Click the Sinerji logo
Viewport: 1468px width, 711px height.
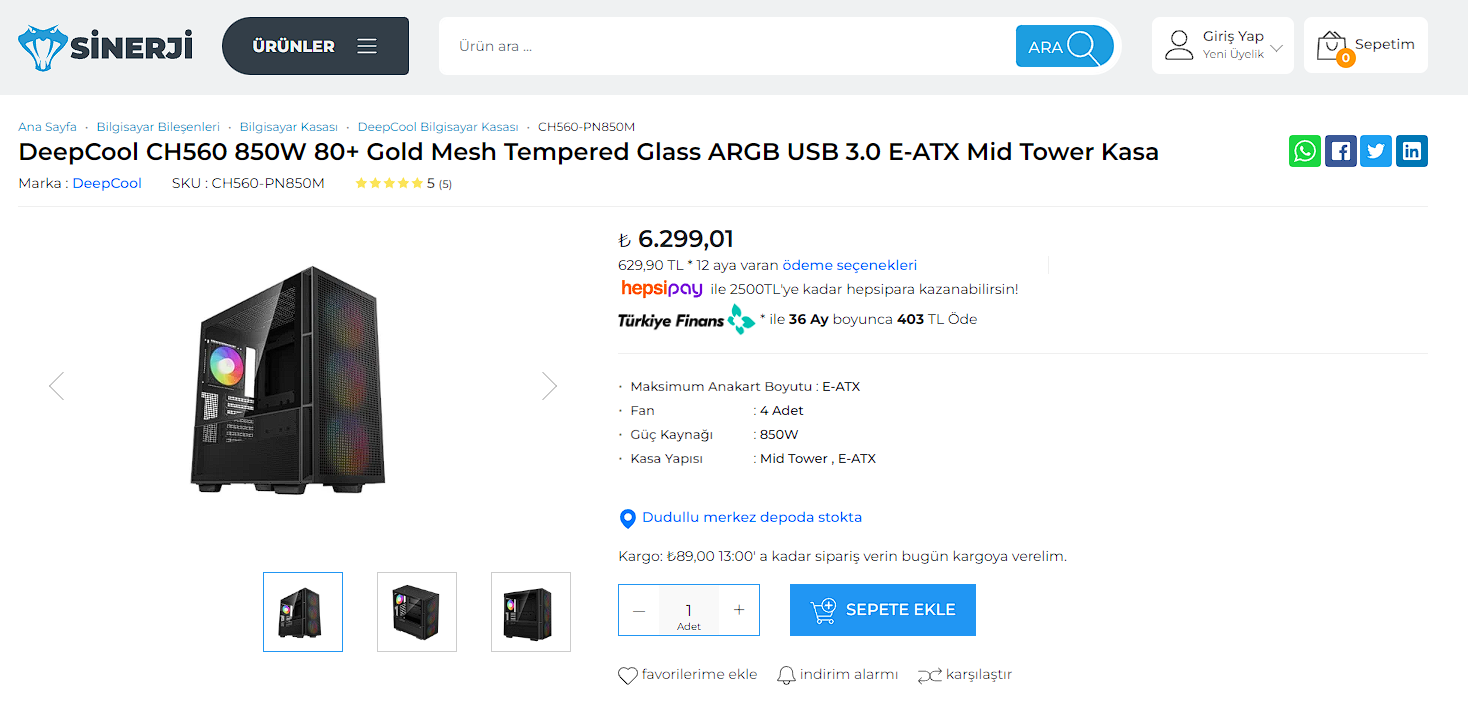[105, 46]
